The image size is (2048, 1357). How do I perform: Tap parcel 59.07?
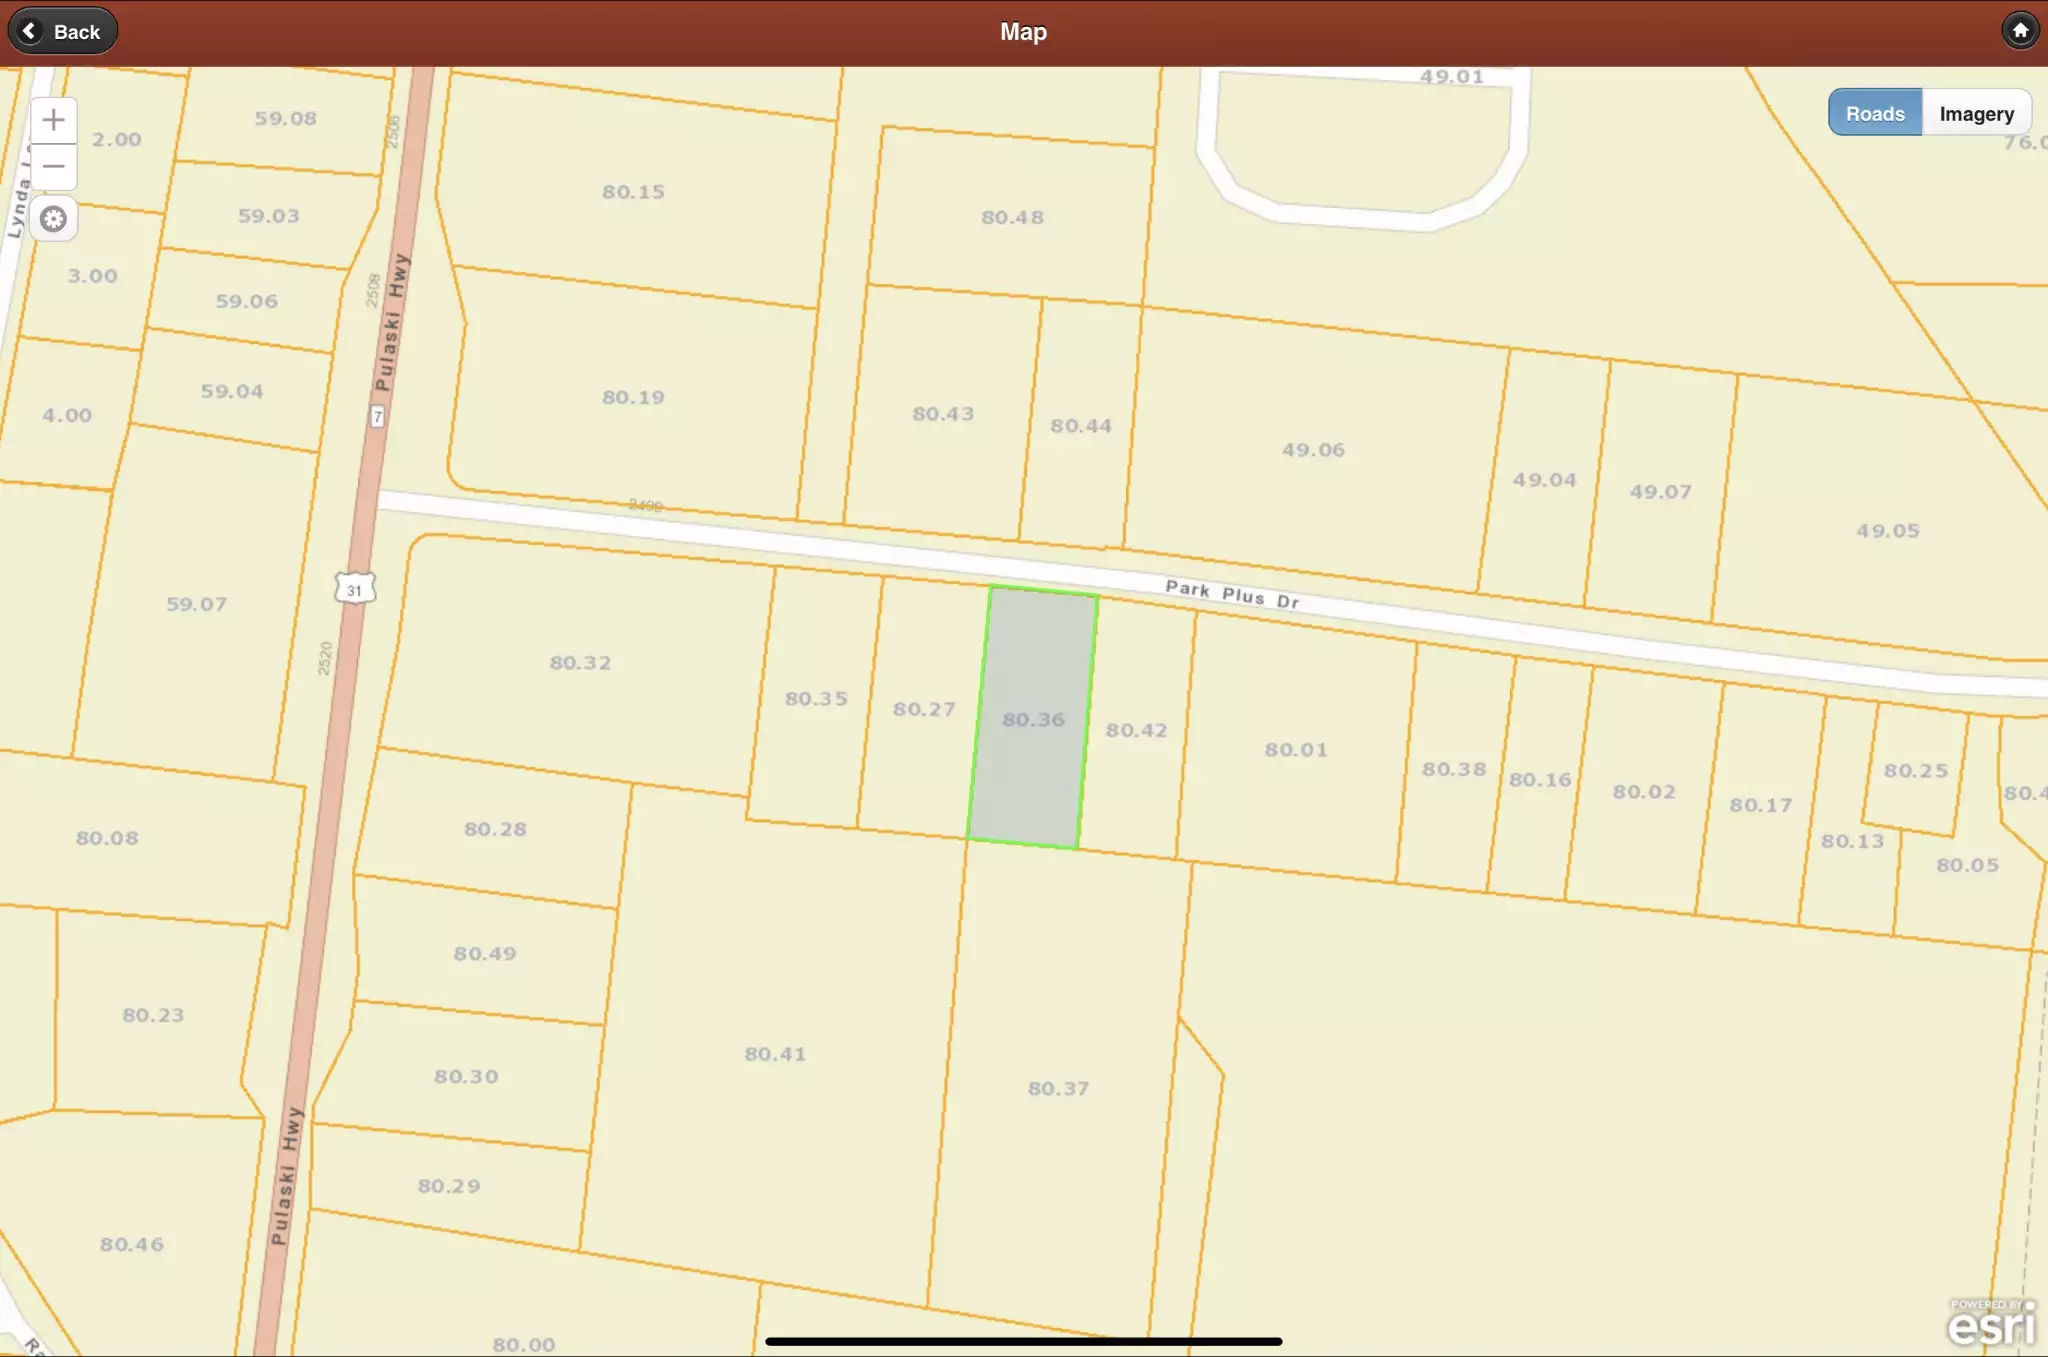click(x=196, y=604)
